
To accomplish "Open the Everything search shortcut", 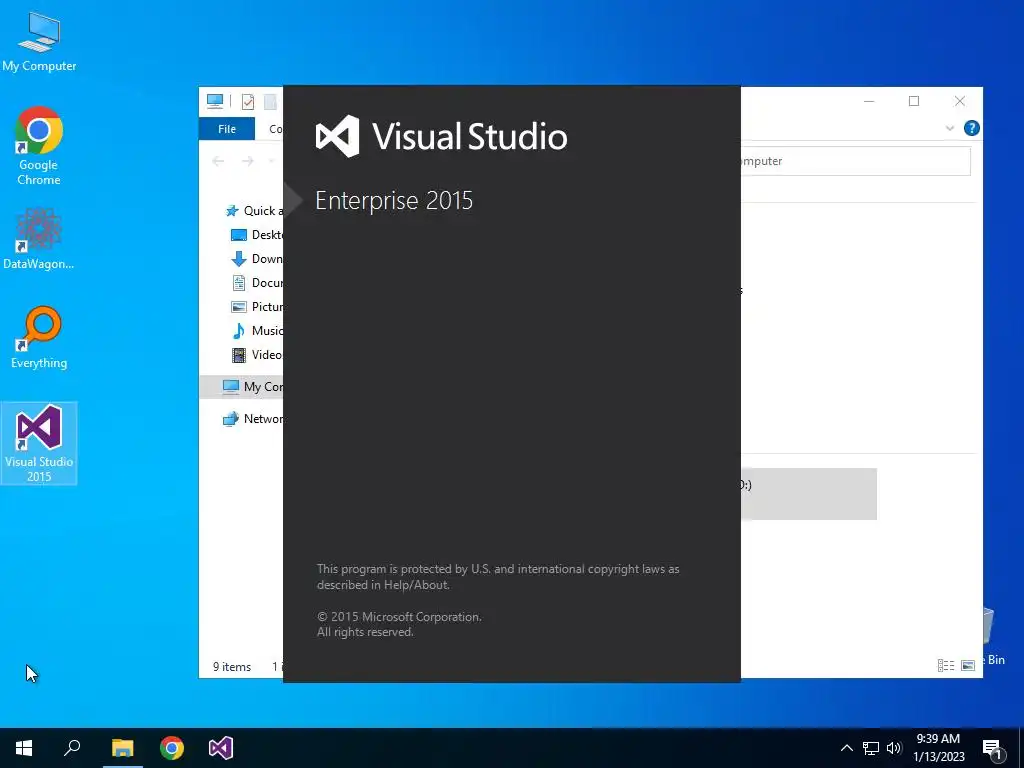I will tap(39, 338).
